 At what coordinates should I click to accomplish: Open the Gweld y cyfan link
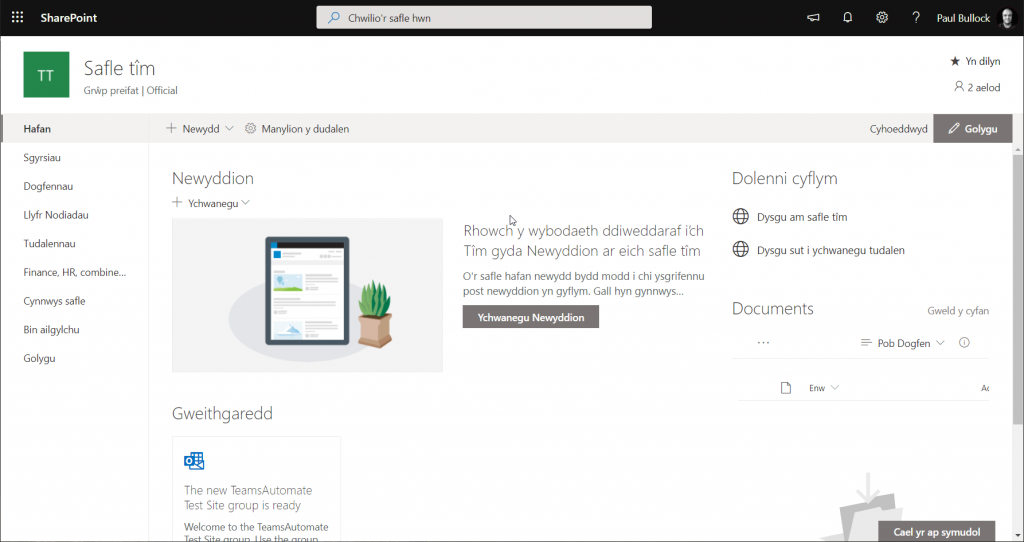pyautogui.click(x=958, y=311)
